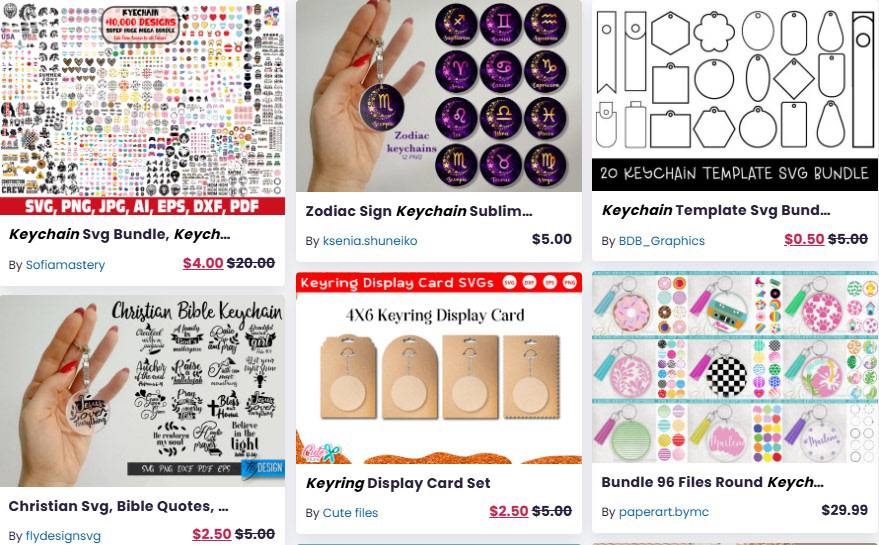Click the Bundle 96 Files Round Keychain title

pyautogui.click(x=713, y=482)
